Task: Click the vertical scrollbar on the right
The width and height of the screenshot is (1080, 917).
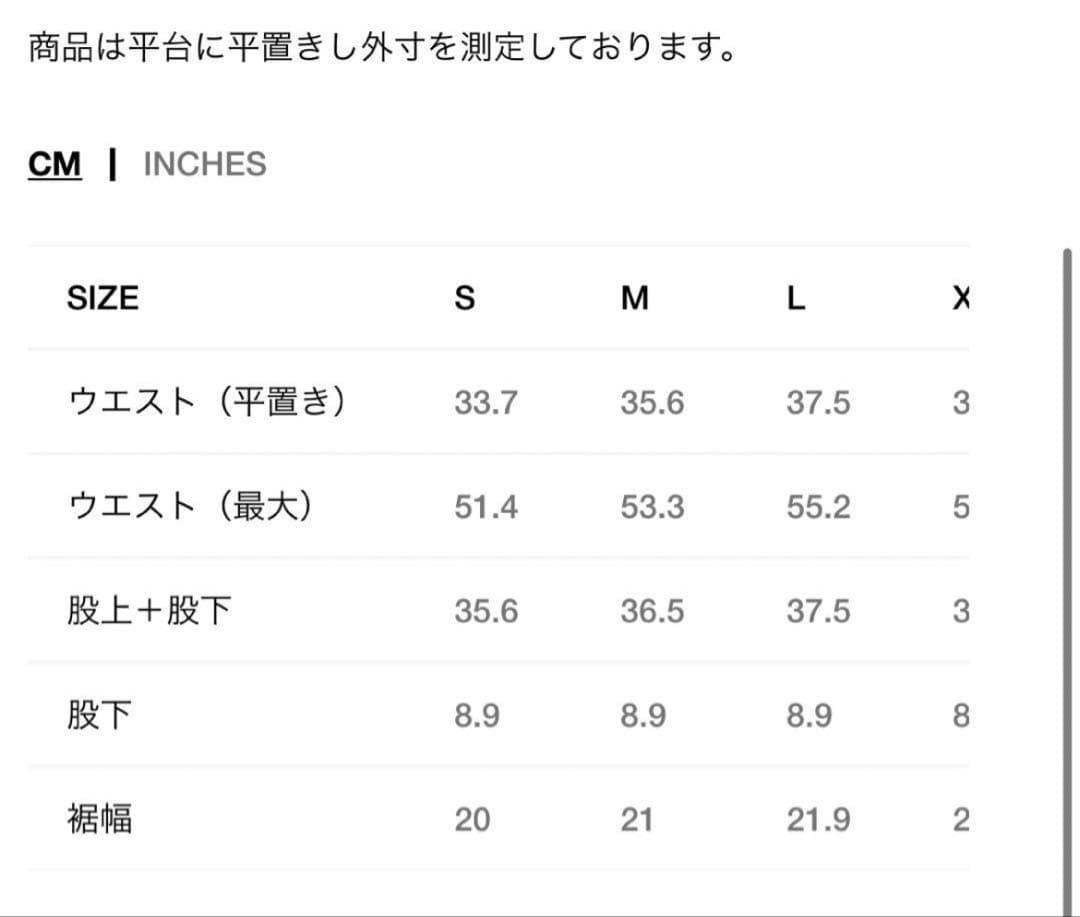Action: coord(1066,580)
